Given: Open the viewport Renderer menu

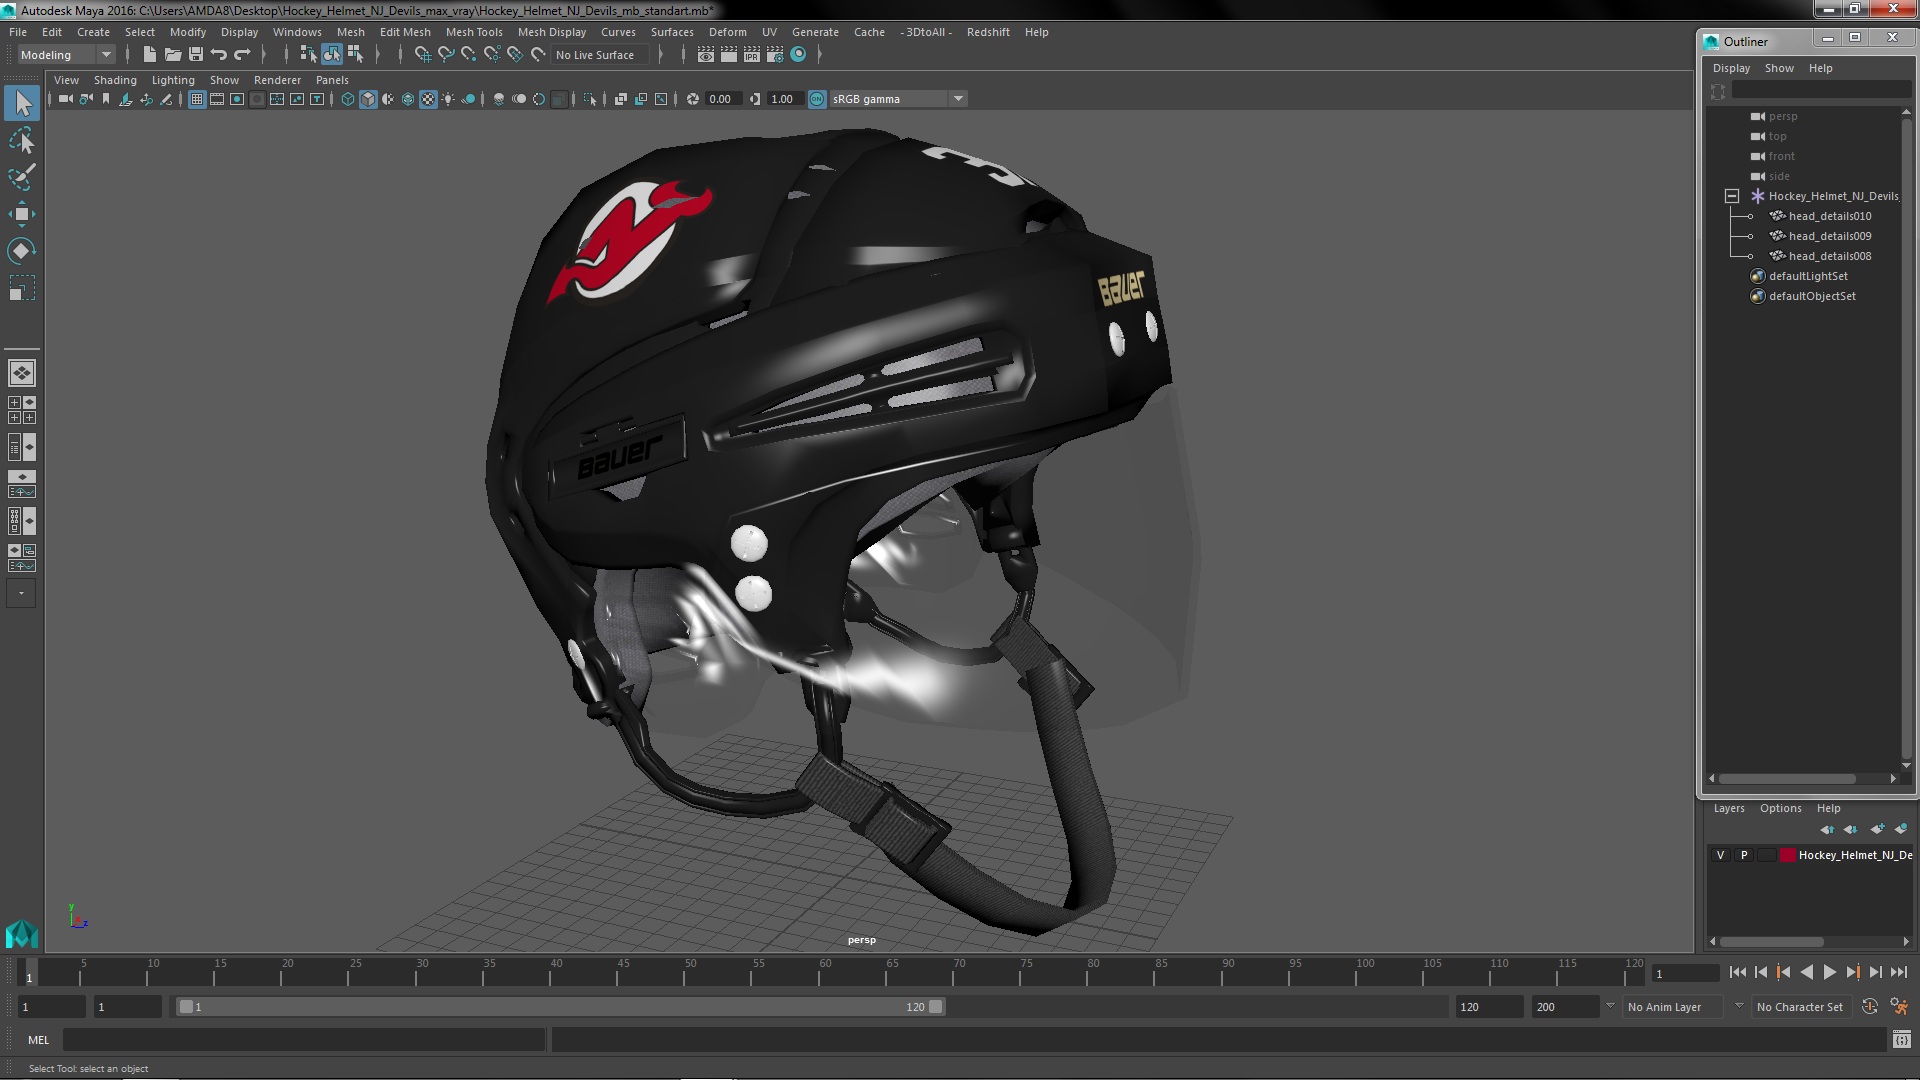Looking at the screenshot, I should point(277,80).
